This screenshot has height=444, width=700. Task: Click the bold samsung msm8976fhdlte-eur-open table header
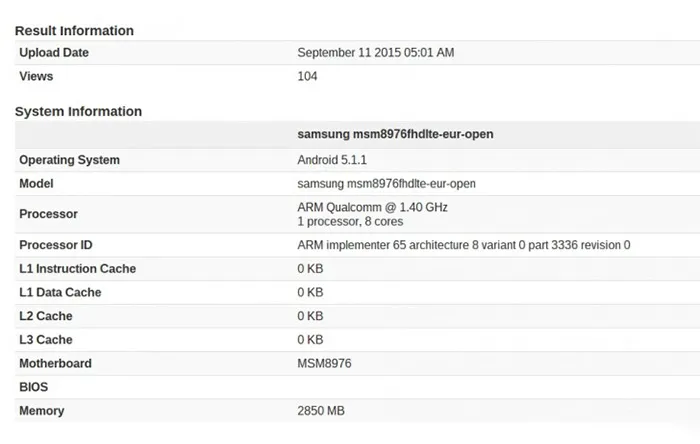pyautogui.click(x=395, y=134)
